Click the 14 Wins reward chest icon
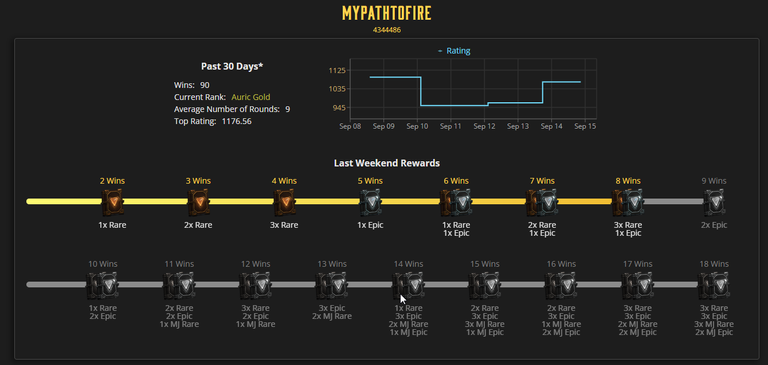The image size is (768, 365). (x=408, y=285)
